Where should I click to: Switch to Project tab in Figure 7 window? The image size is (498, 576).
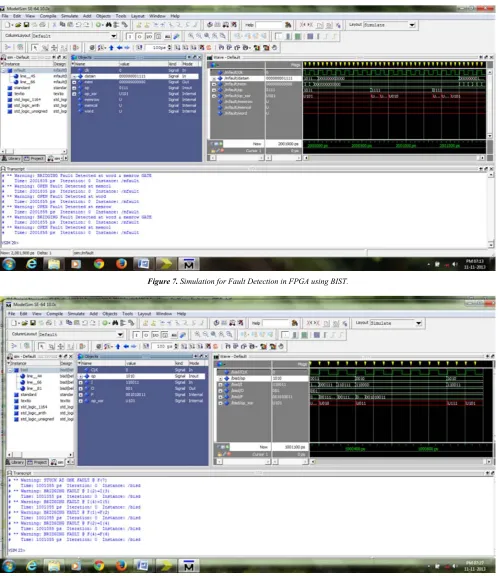34,159
